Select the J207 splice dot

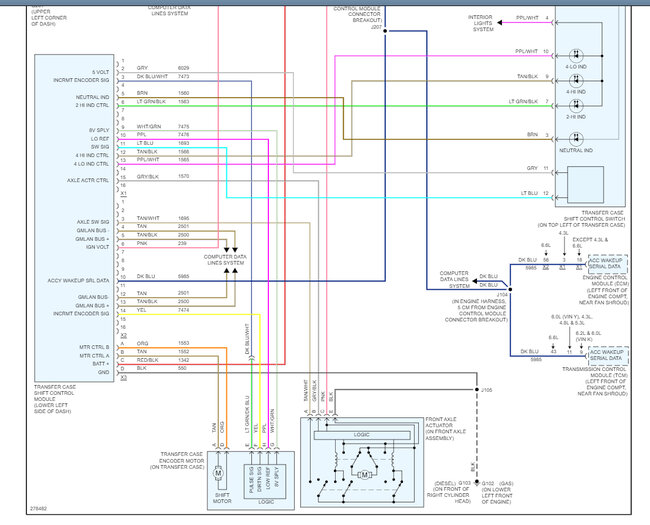click(x=385, y=31)
